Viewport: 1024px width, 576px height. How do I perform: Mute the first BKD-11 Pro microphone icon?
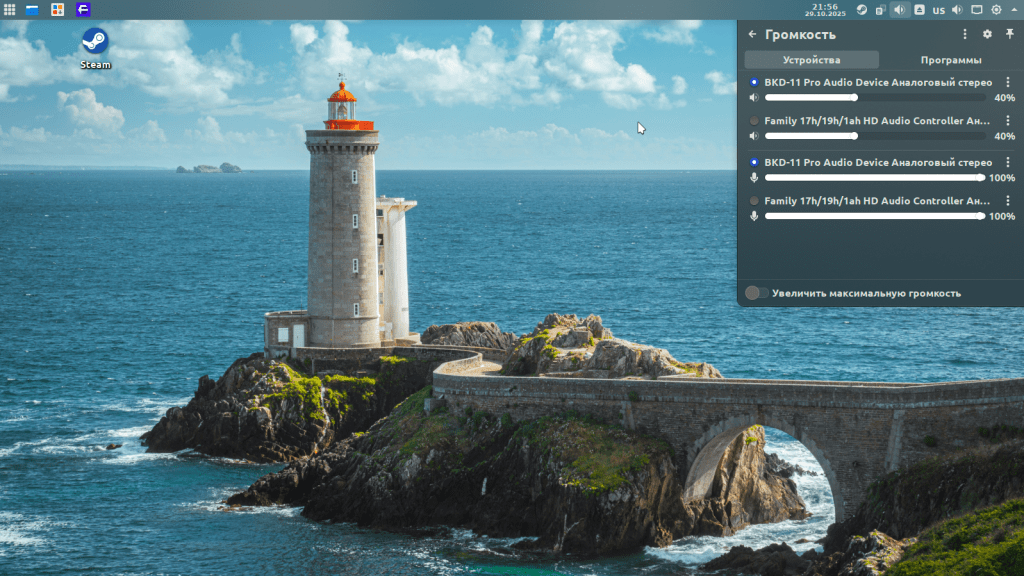tap(754, 178)
